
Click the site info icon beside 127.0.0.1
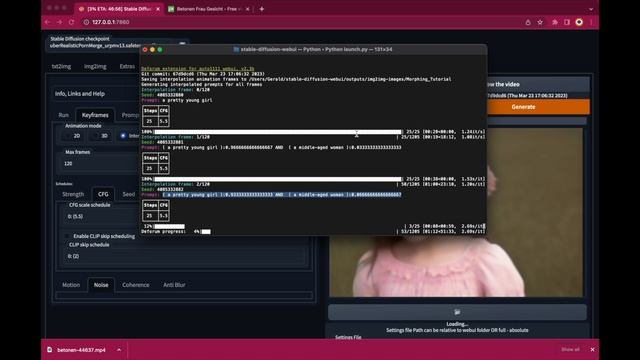86,22
